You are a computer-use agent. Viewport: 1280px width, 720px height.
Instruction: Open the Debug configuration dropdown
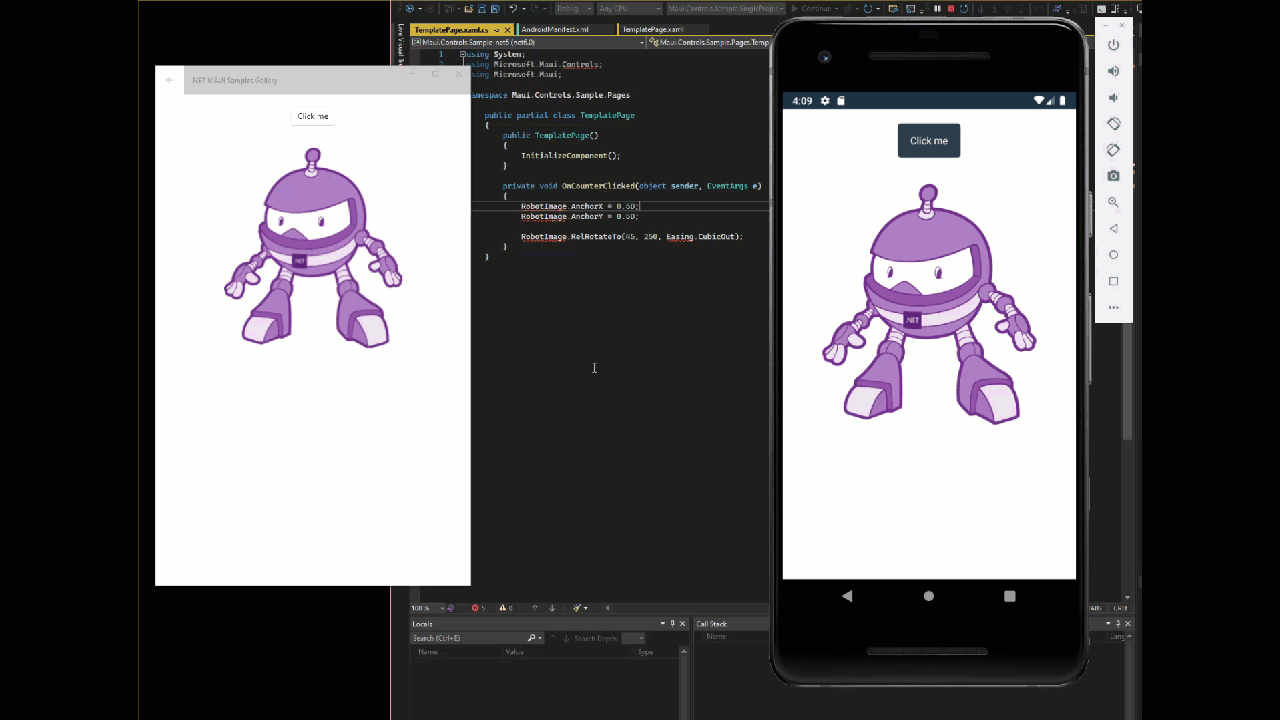pyautogui.click(x=573, y=8)
